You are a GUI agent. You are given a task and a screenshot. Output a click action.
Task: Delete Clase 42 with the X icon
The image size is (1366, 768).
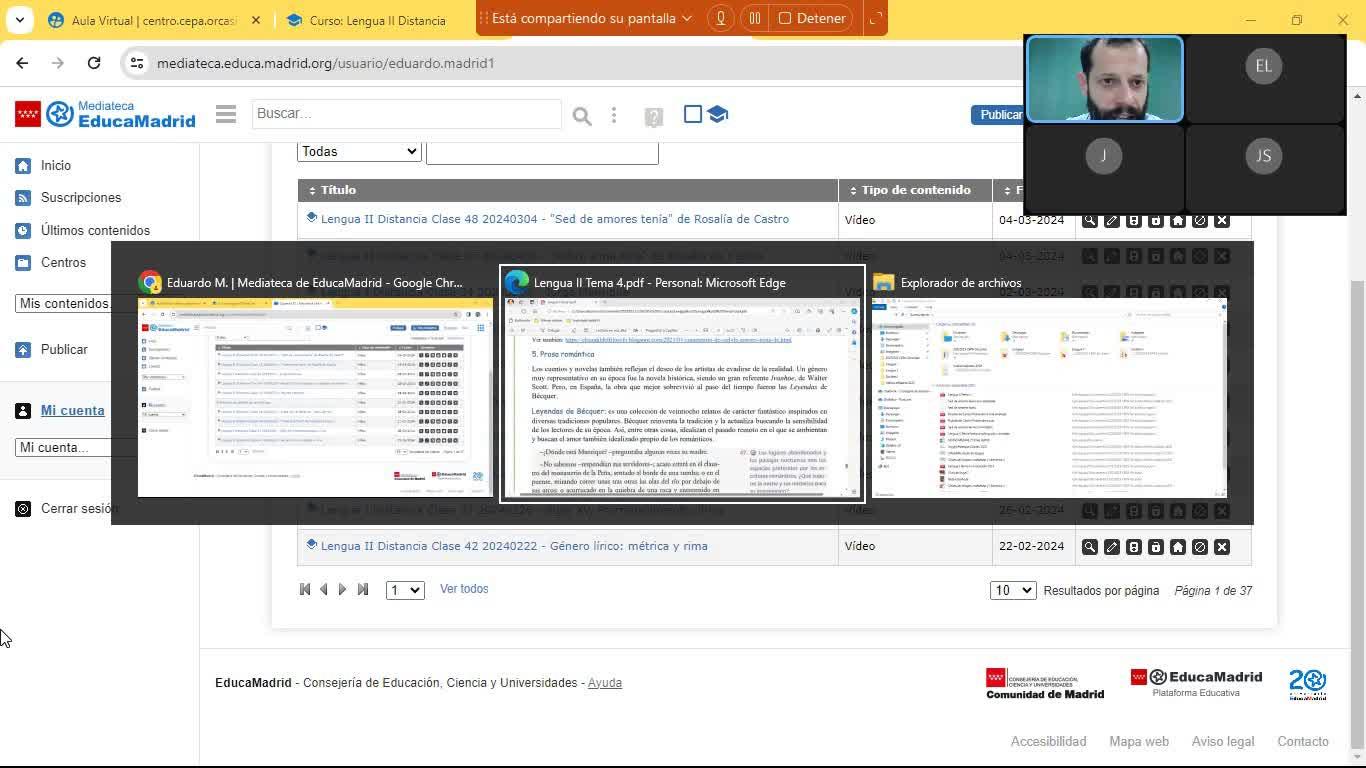click(1222, 547)
